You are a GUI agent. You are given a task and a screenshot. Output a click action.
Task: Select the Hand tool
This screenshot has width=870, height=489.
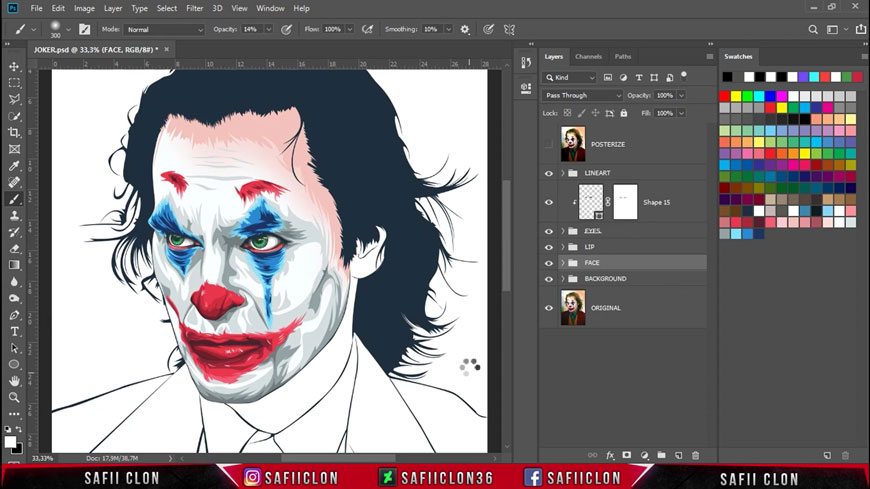click(14, 381)
